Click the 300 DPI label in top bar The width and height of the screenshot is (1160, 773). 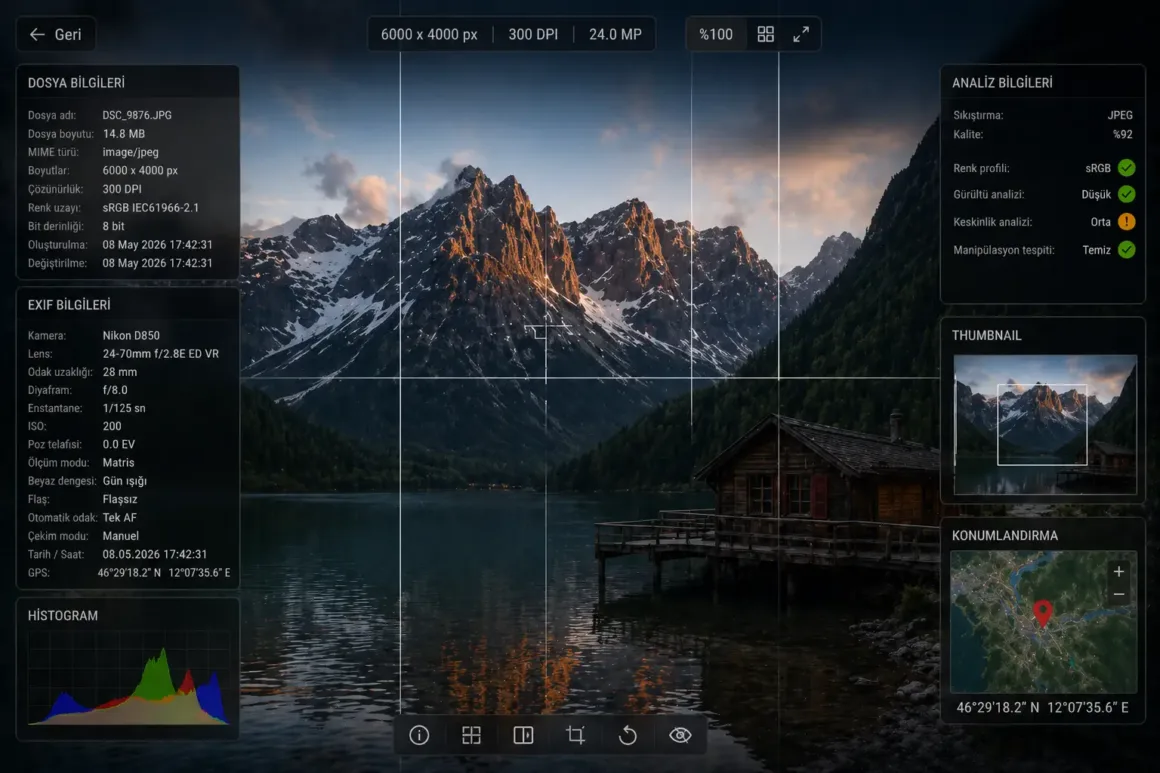tap(533, 34)
